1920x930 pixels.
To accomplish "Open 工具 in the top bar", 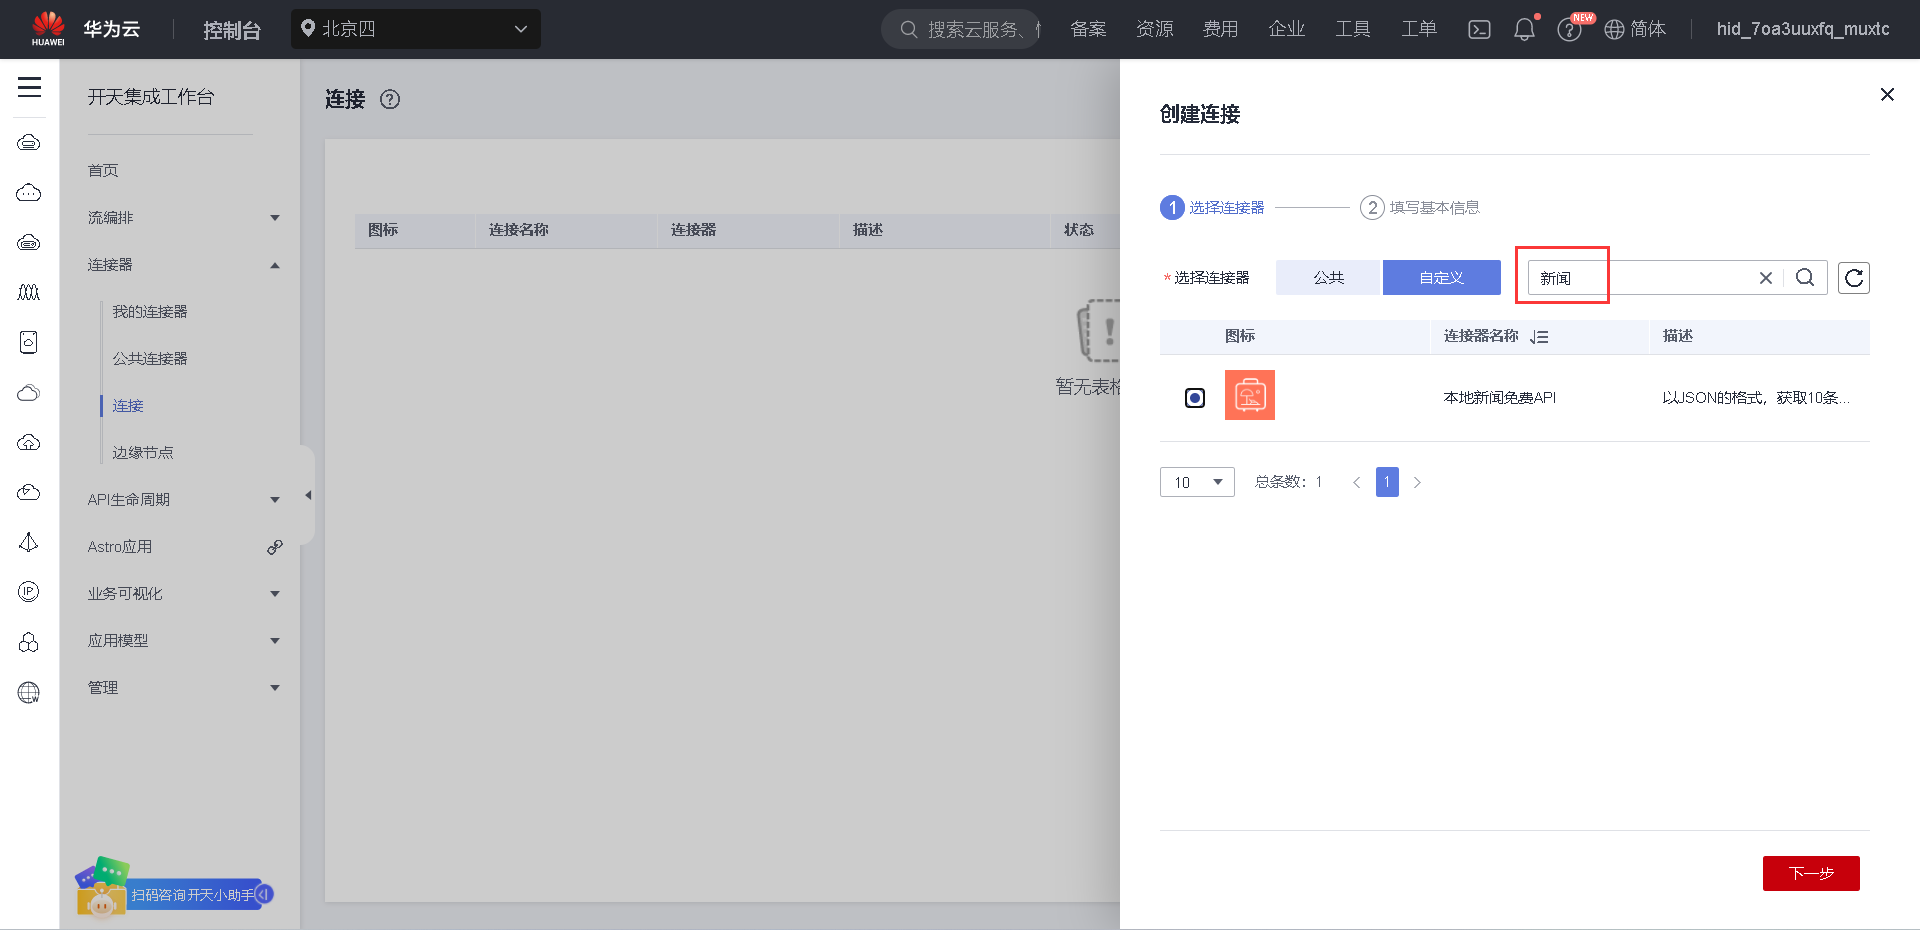I will [x=1352, y=29].
